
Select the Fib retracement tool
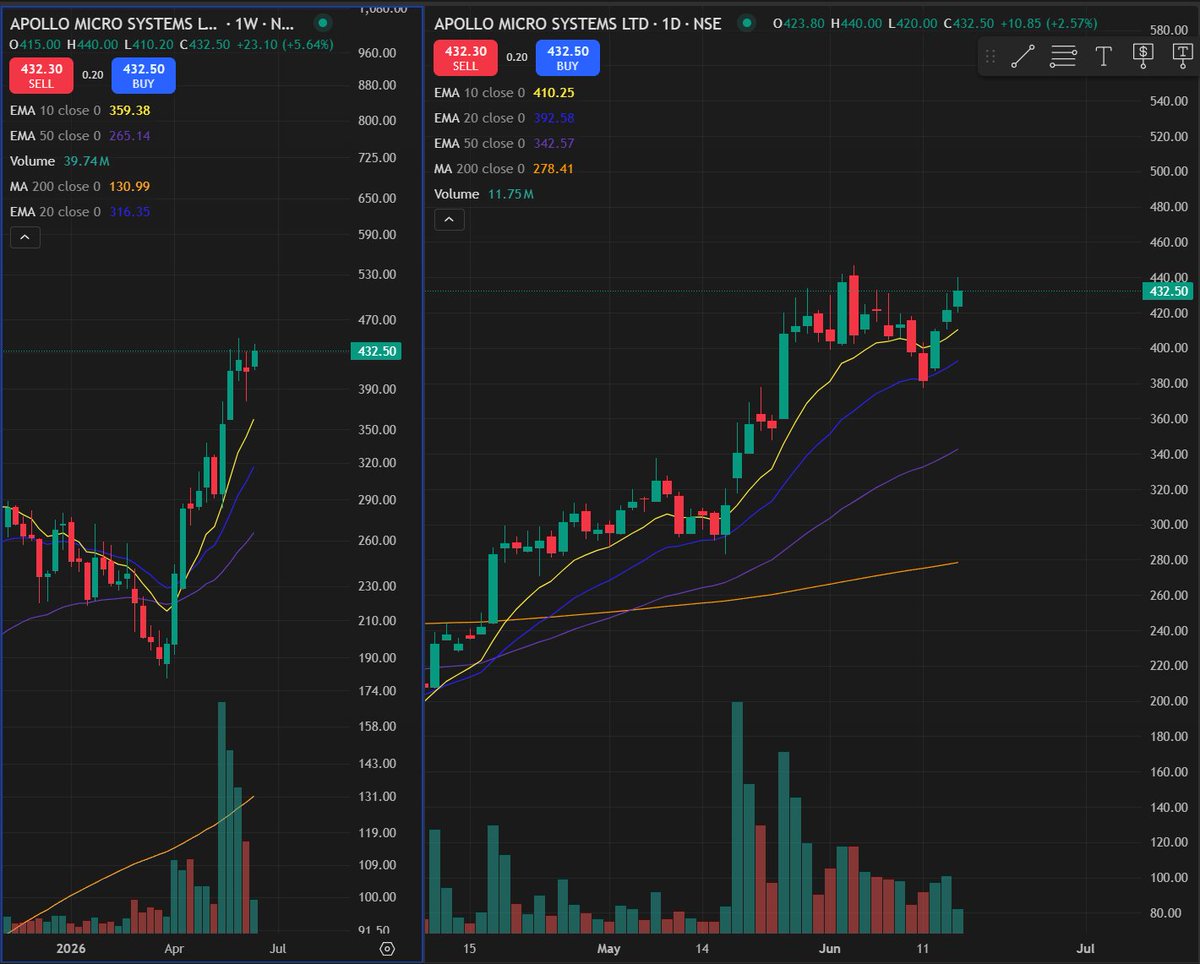(x=1063, y=57)
